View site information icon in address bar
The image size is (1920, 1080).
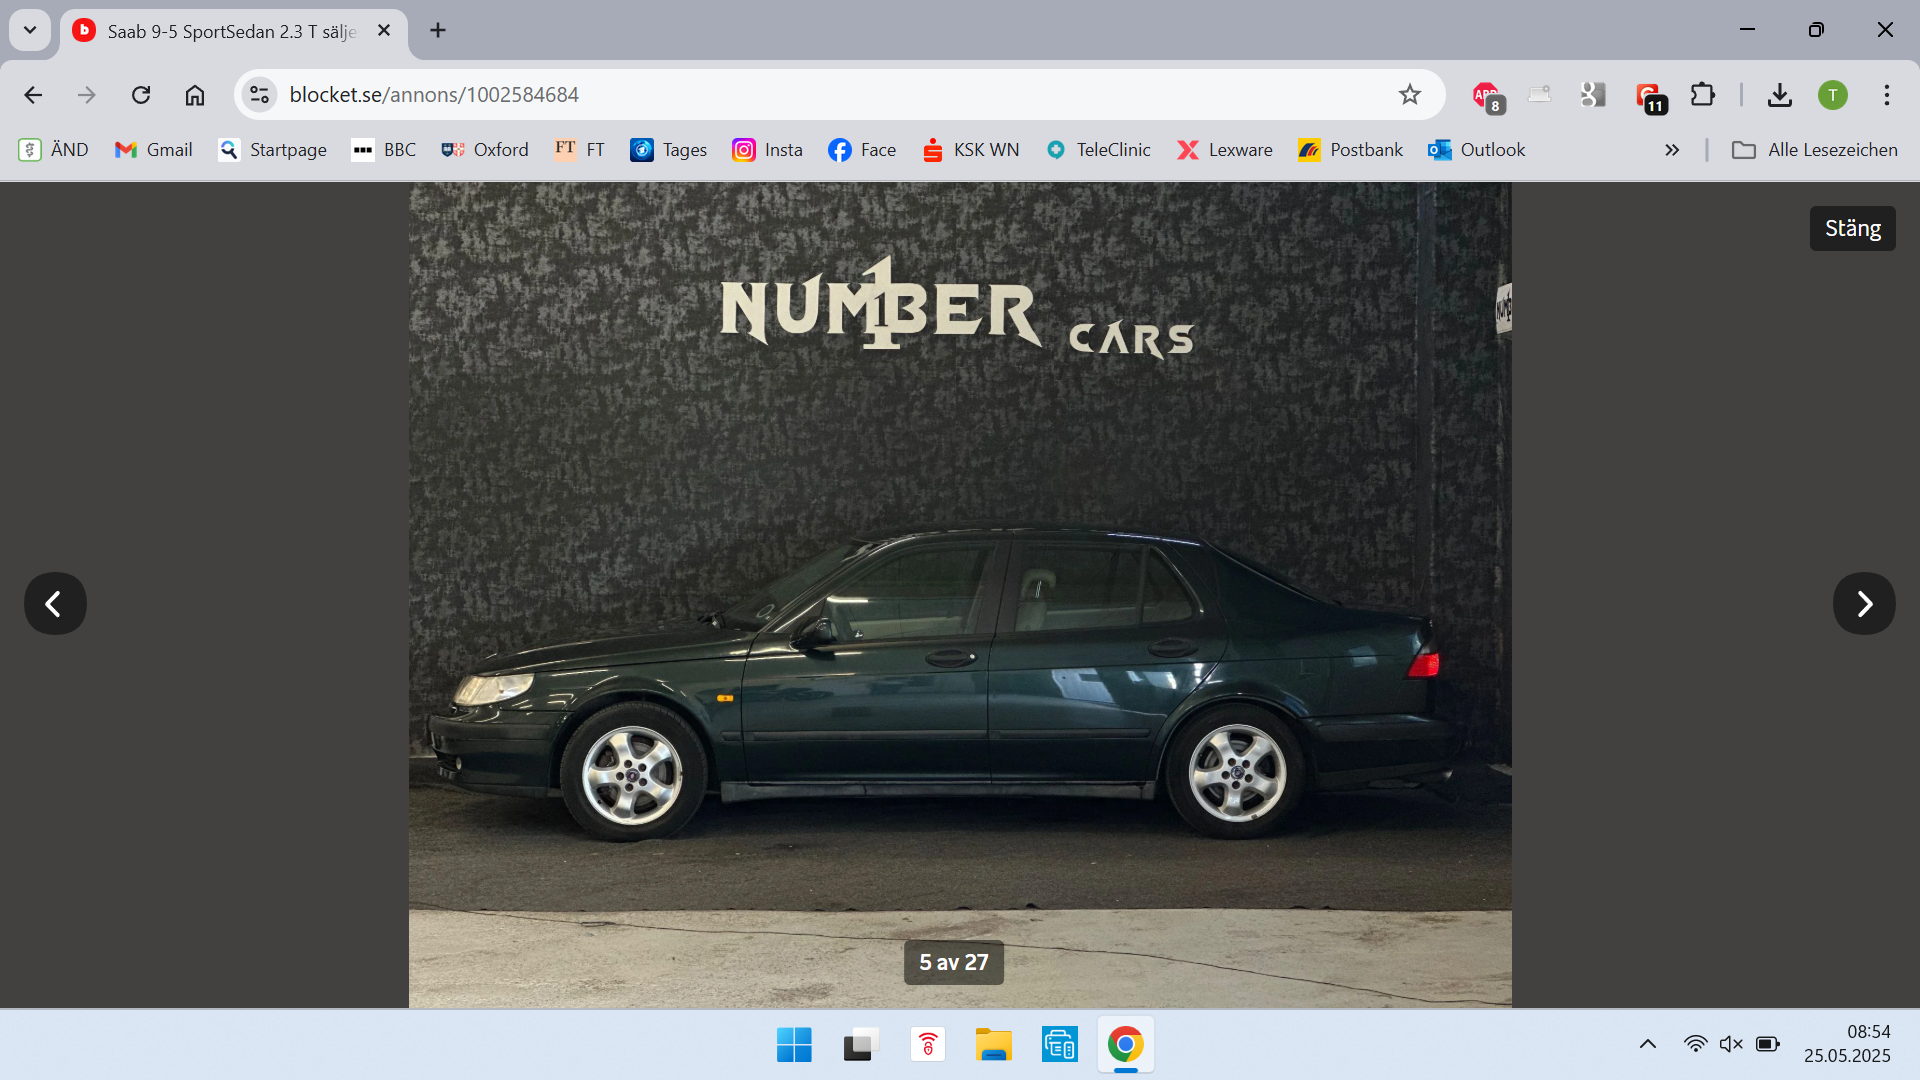coord(260,95)
